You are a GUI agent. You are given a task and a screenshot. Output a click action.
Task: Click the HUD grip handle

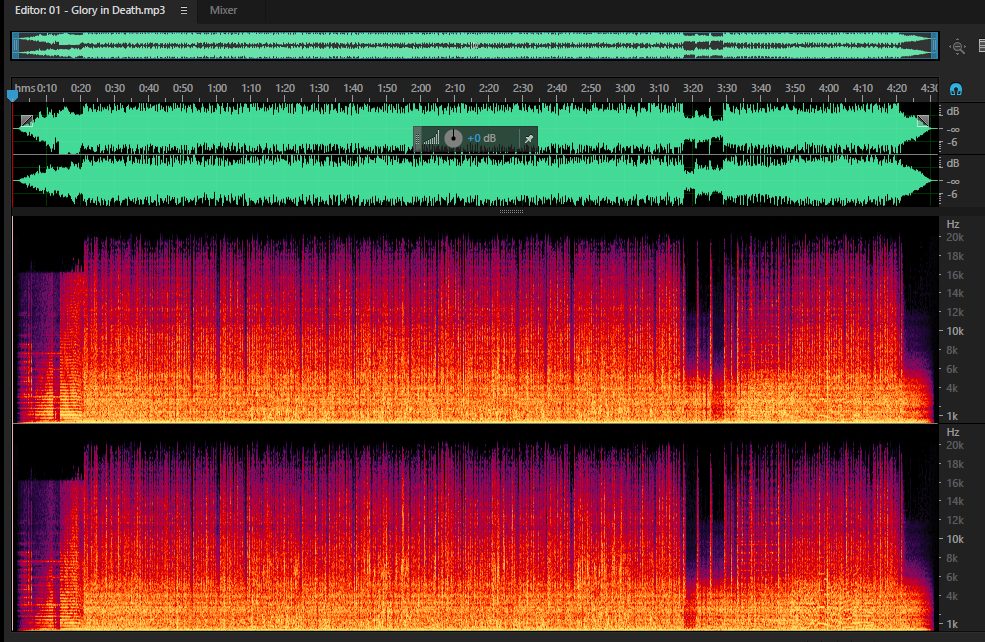[417, 139]
